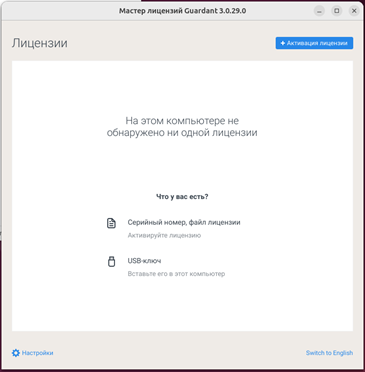Click 'Вставьте его в этот компьютер' text
This screenshot has width=365, height=372.
[176, 274]
